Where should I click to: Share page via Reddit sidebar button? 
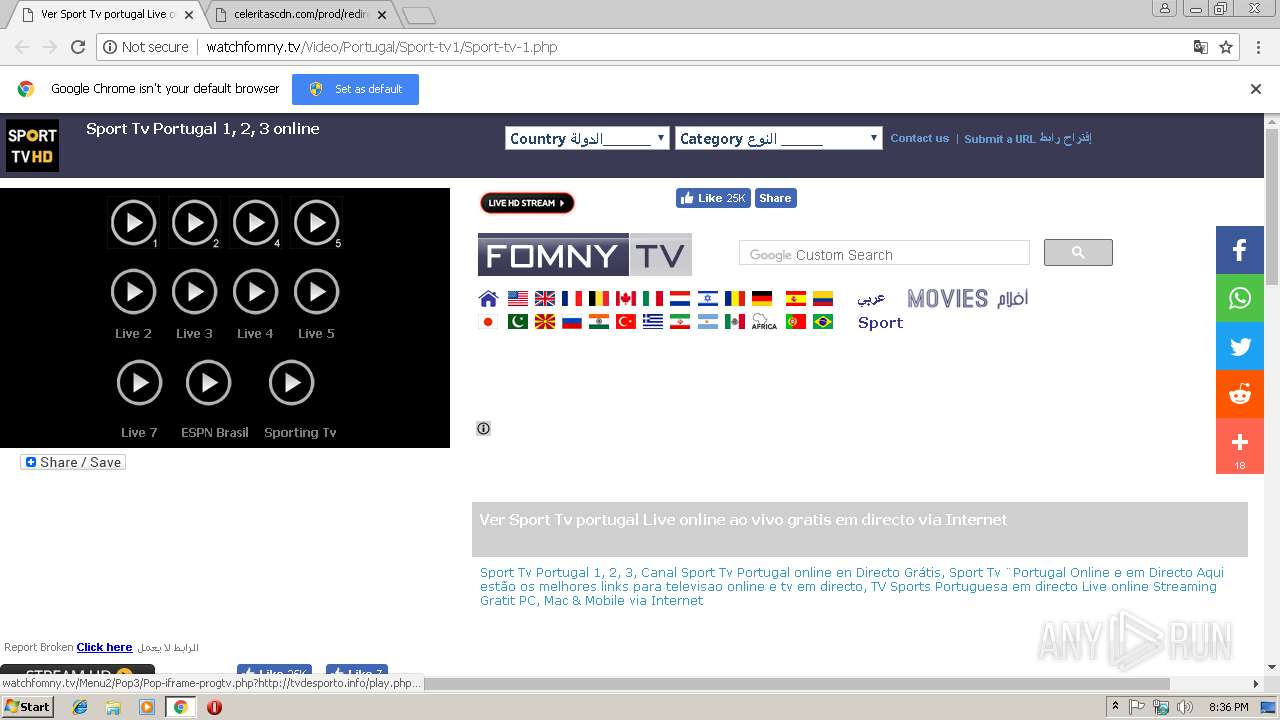(1240, 394)
